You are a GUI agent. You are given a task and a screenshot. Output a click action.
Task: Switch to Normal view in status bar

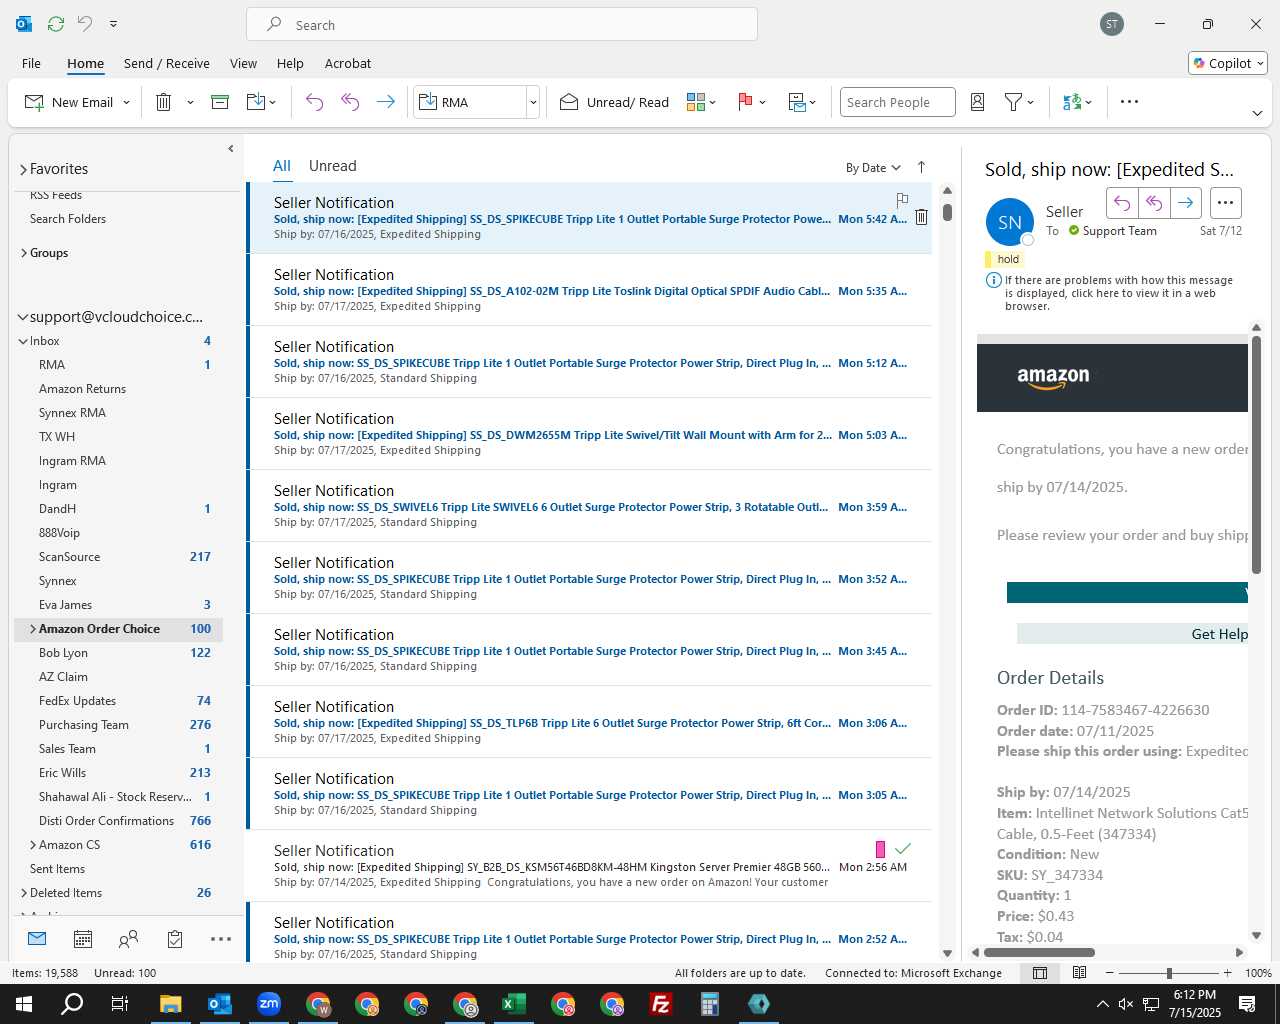click(1040, 973)
